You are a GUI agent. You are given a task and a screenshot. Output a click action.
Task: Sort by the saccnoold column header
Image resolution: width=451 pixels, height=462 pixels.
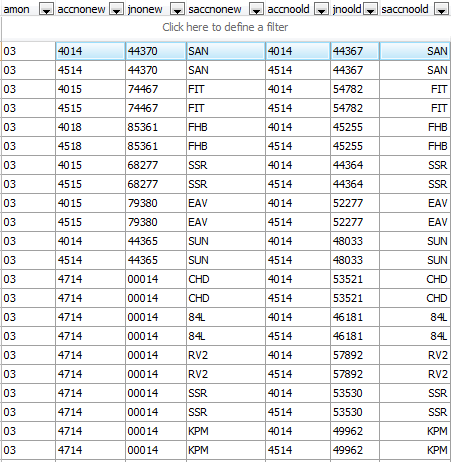[x=405, y=9]
